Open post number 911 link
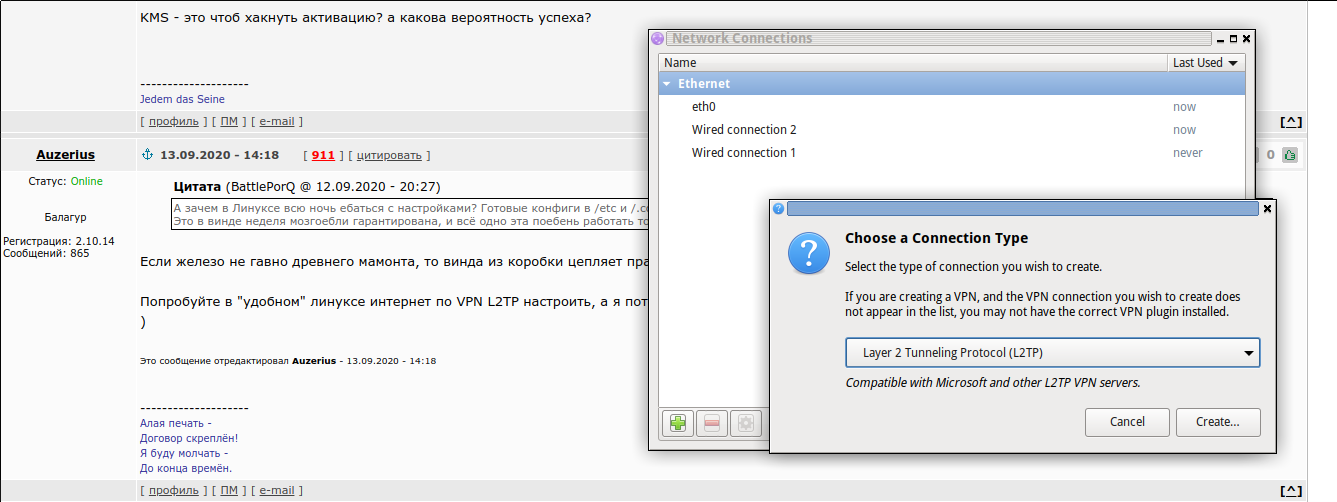 pos(323,155)
